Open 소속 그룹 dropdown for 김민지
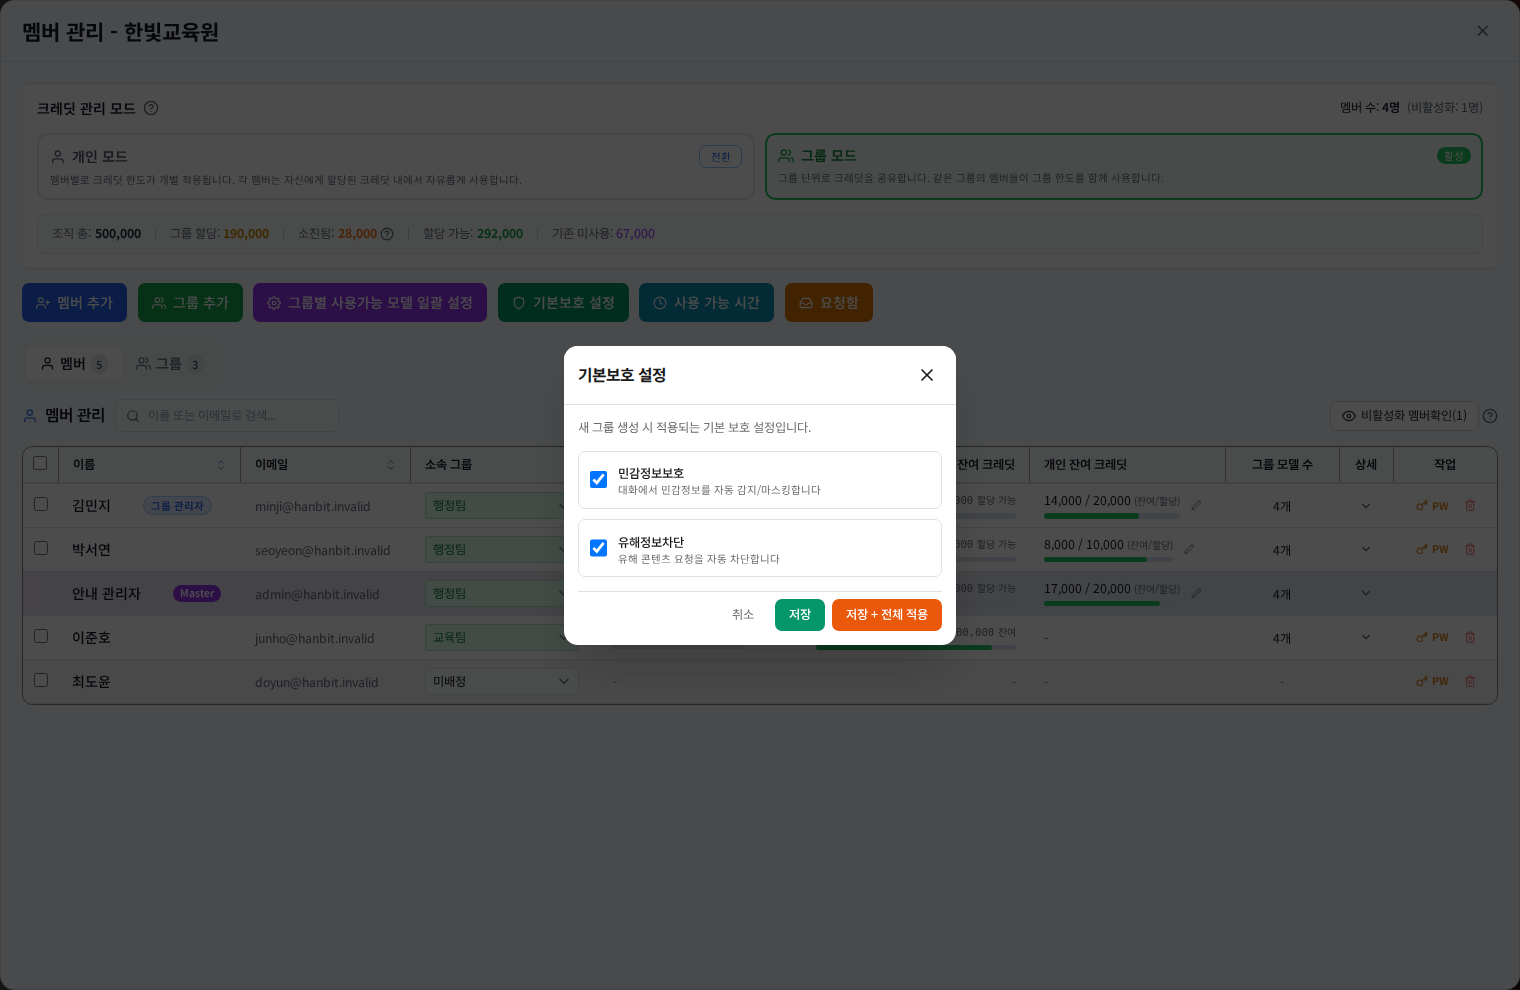The width and height of the screenshot is (1520, 990). pyautogui.click(x=501, y=506)
